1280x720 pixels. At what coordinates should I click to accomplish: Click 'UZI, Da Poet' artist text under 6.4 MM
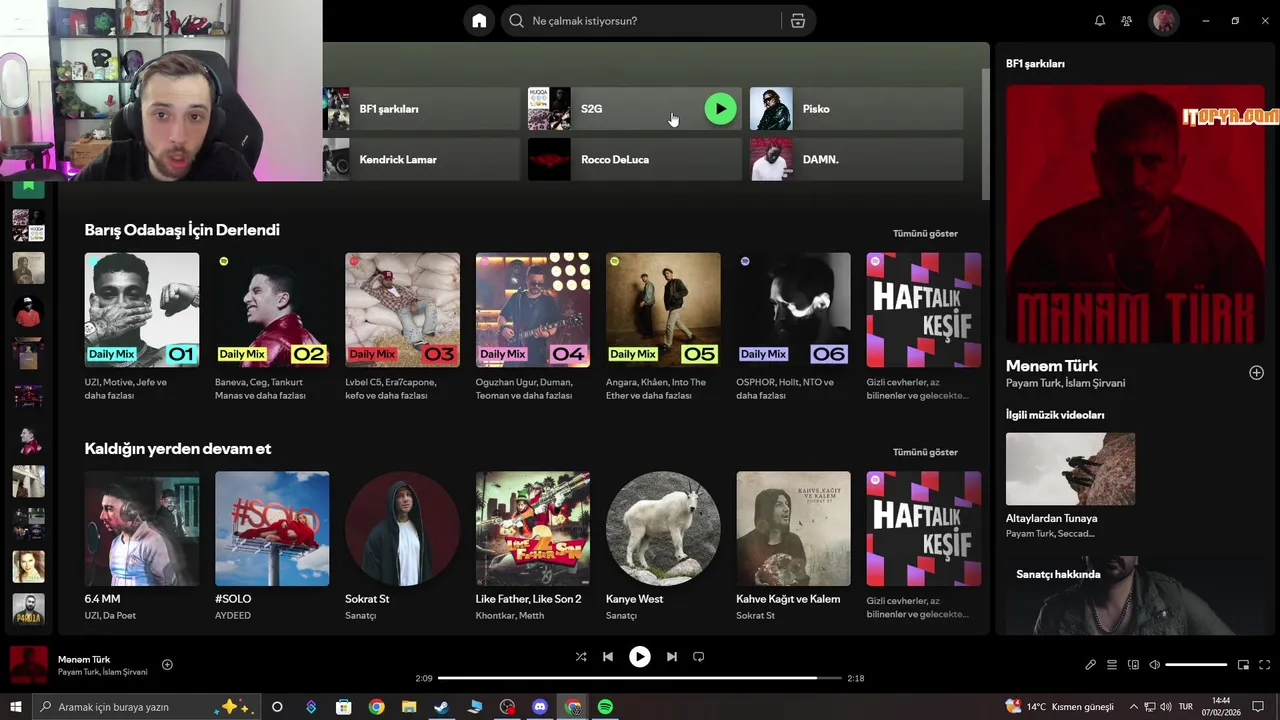point(110,615)
